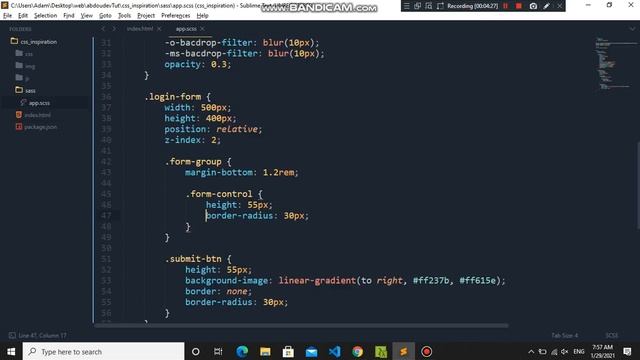Open the File menu
Screen dimensions: 640x360
[7, 16]
